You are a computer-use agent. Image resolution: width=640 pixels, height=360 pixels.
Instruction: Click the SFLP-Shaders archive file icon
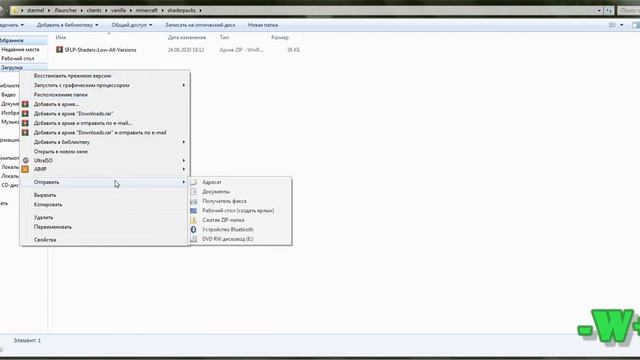59,49
